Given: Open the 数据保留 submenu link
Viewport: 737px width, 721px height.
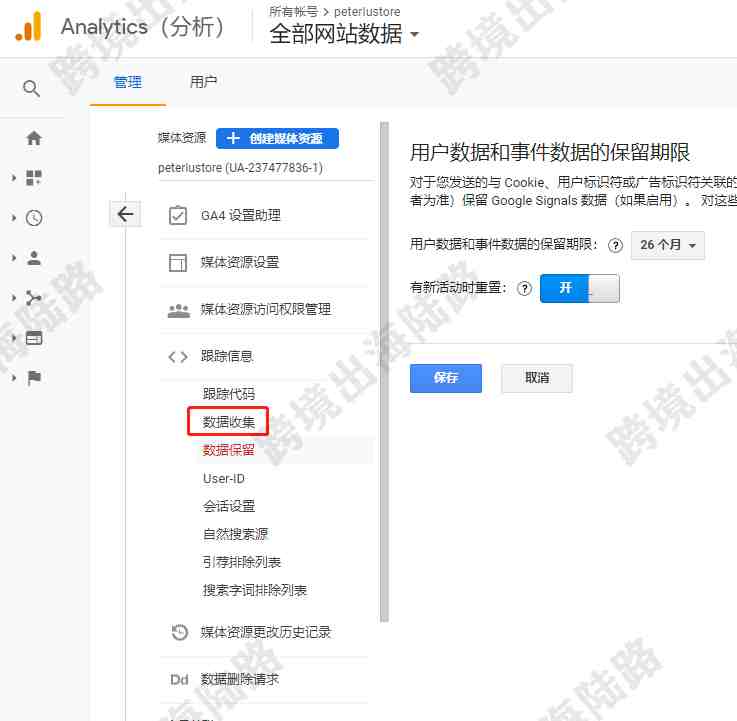Looking at the screenshot, I should 228,450.
